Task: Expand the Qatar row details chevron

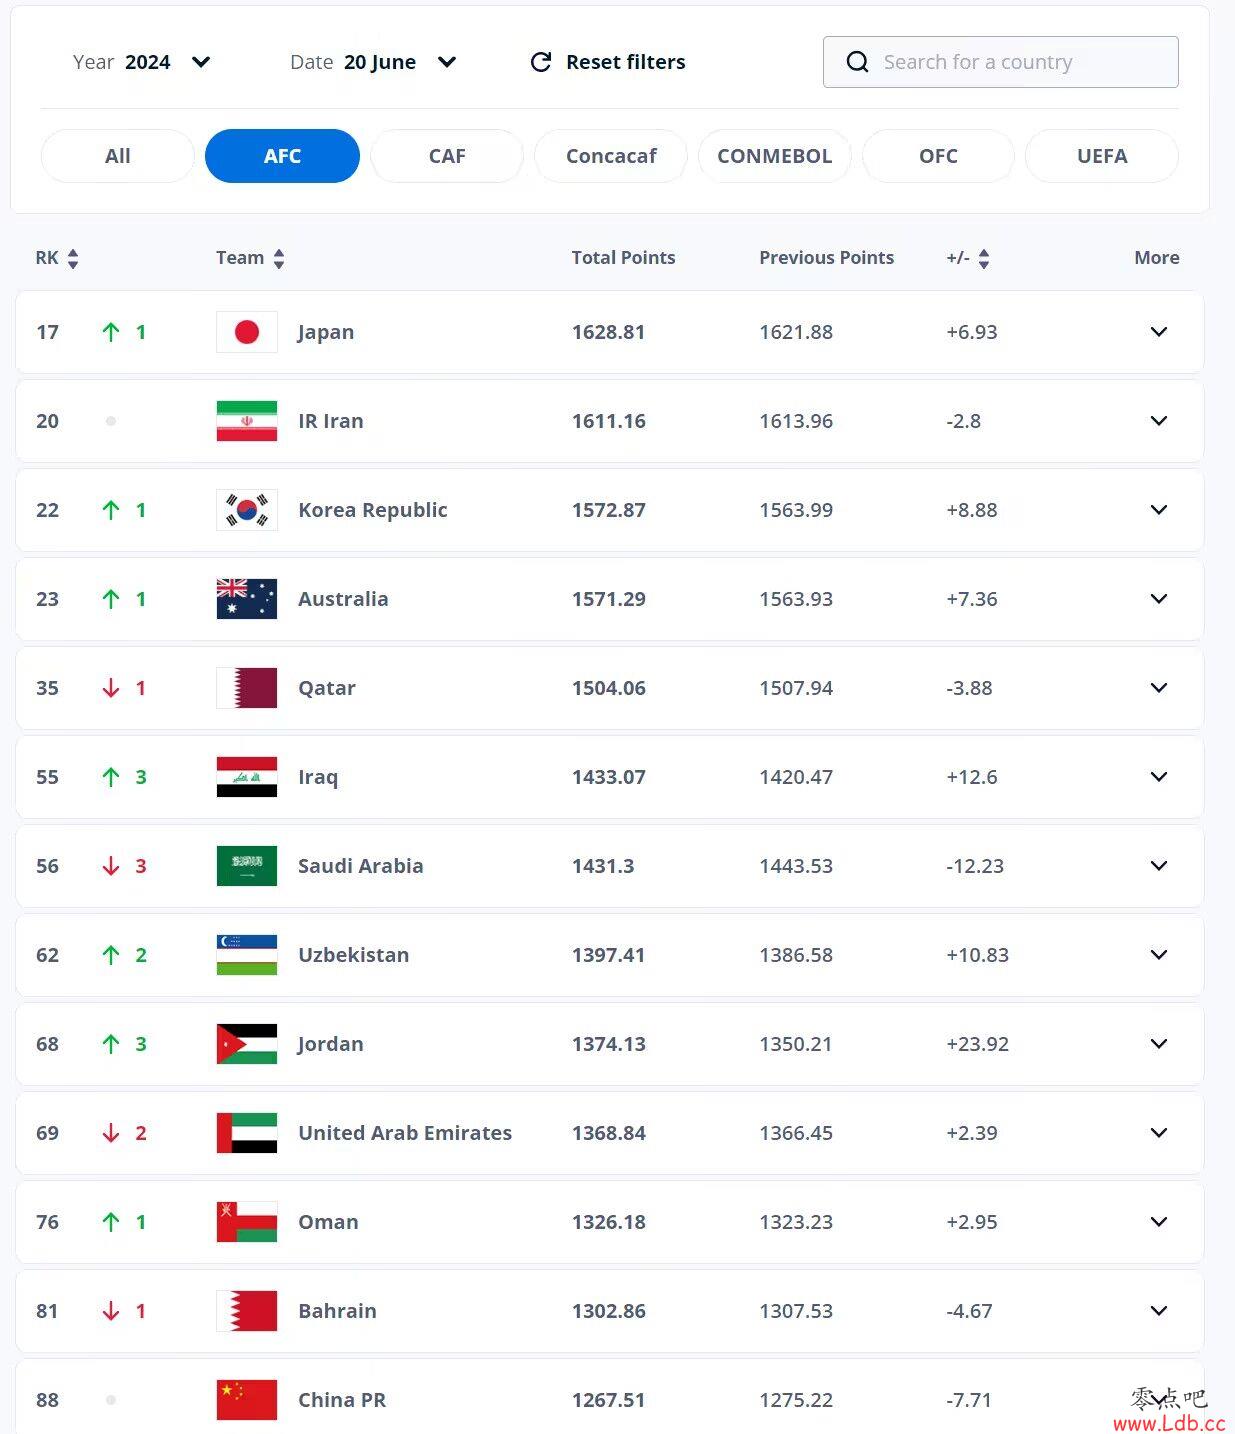Action: (1159, 688)
